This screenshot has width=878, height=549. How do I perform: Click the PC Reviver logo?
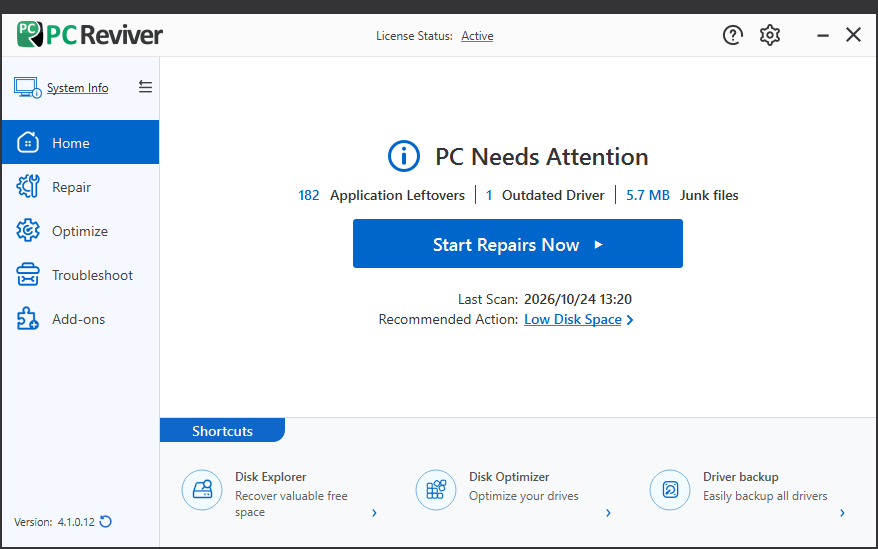point(90,35)
